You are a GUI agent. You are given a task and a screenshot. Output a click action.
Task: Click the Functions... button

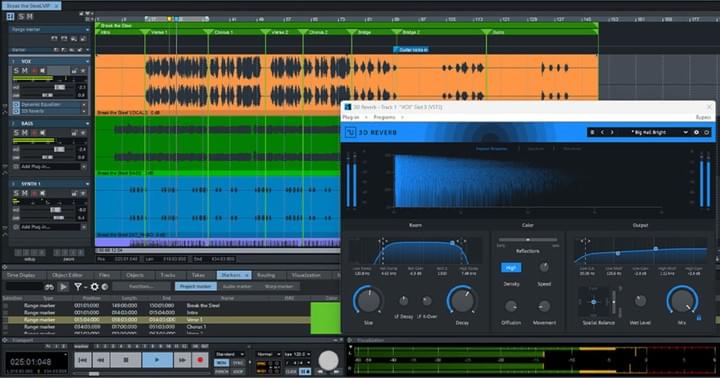tap(141, 286)
